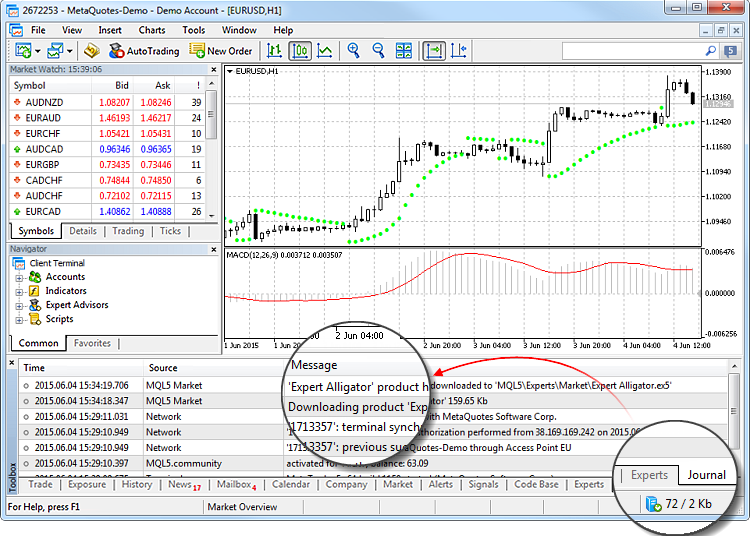Click the Client Terminal icon in Navigator

[x=19, y=263]
